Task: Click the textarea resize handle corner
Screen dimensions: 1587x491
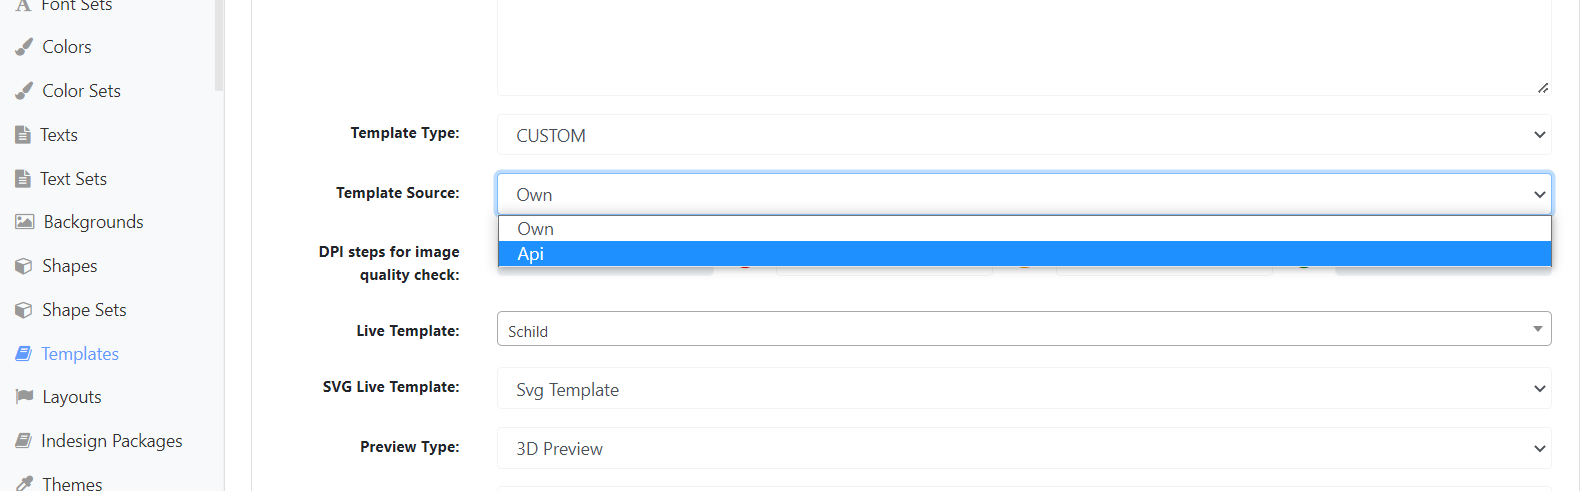Action: point(1543,88)
